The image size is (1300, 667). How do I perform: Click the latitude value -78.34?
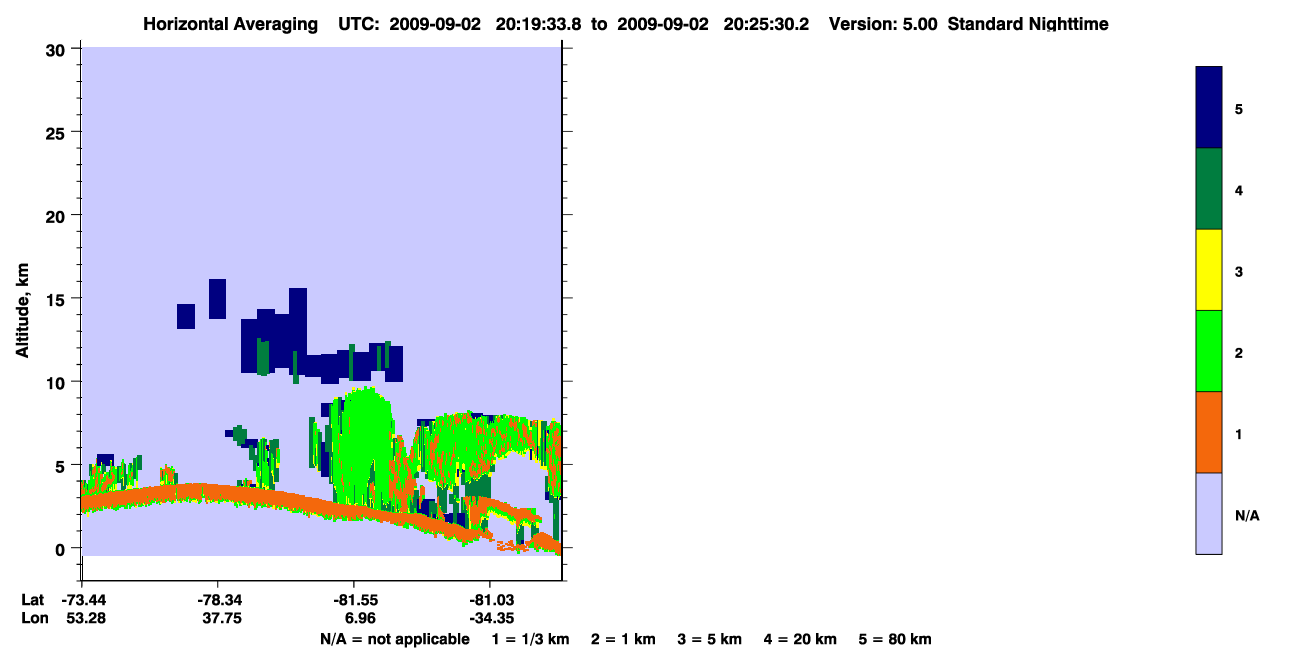tap(218, 600)
